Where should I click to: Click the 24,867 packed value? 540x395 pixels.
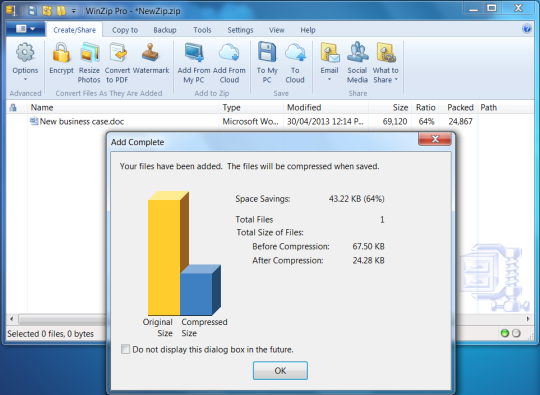[460, 121]
